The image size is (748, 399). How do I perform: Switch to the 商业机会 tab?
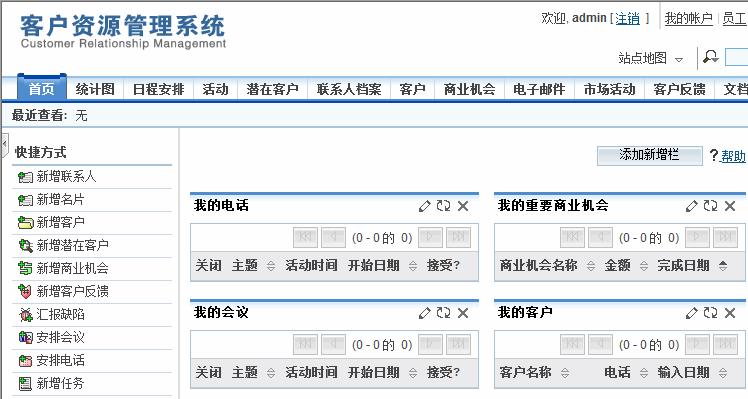point(469,89)
